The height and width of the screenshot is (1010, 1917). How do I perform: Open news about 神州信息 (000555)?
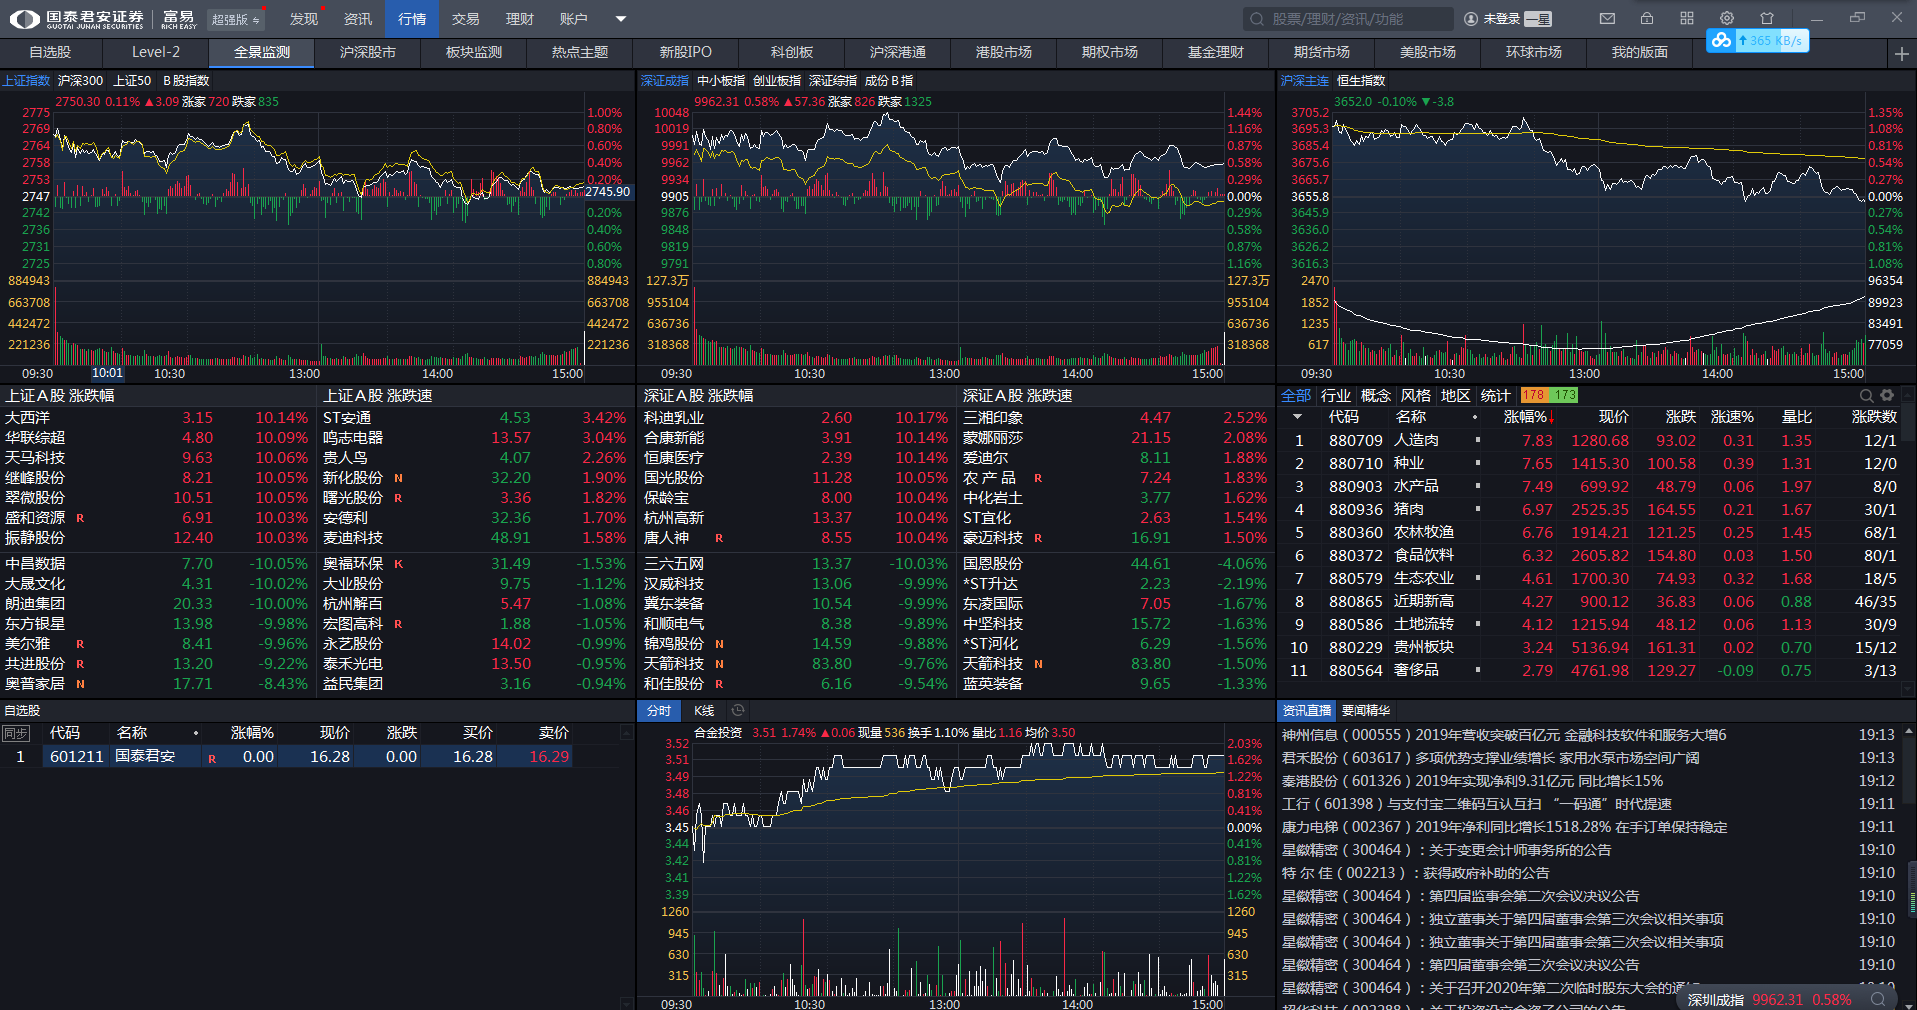(x=1504, y=735)
